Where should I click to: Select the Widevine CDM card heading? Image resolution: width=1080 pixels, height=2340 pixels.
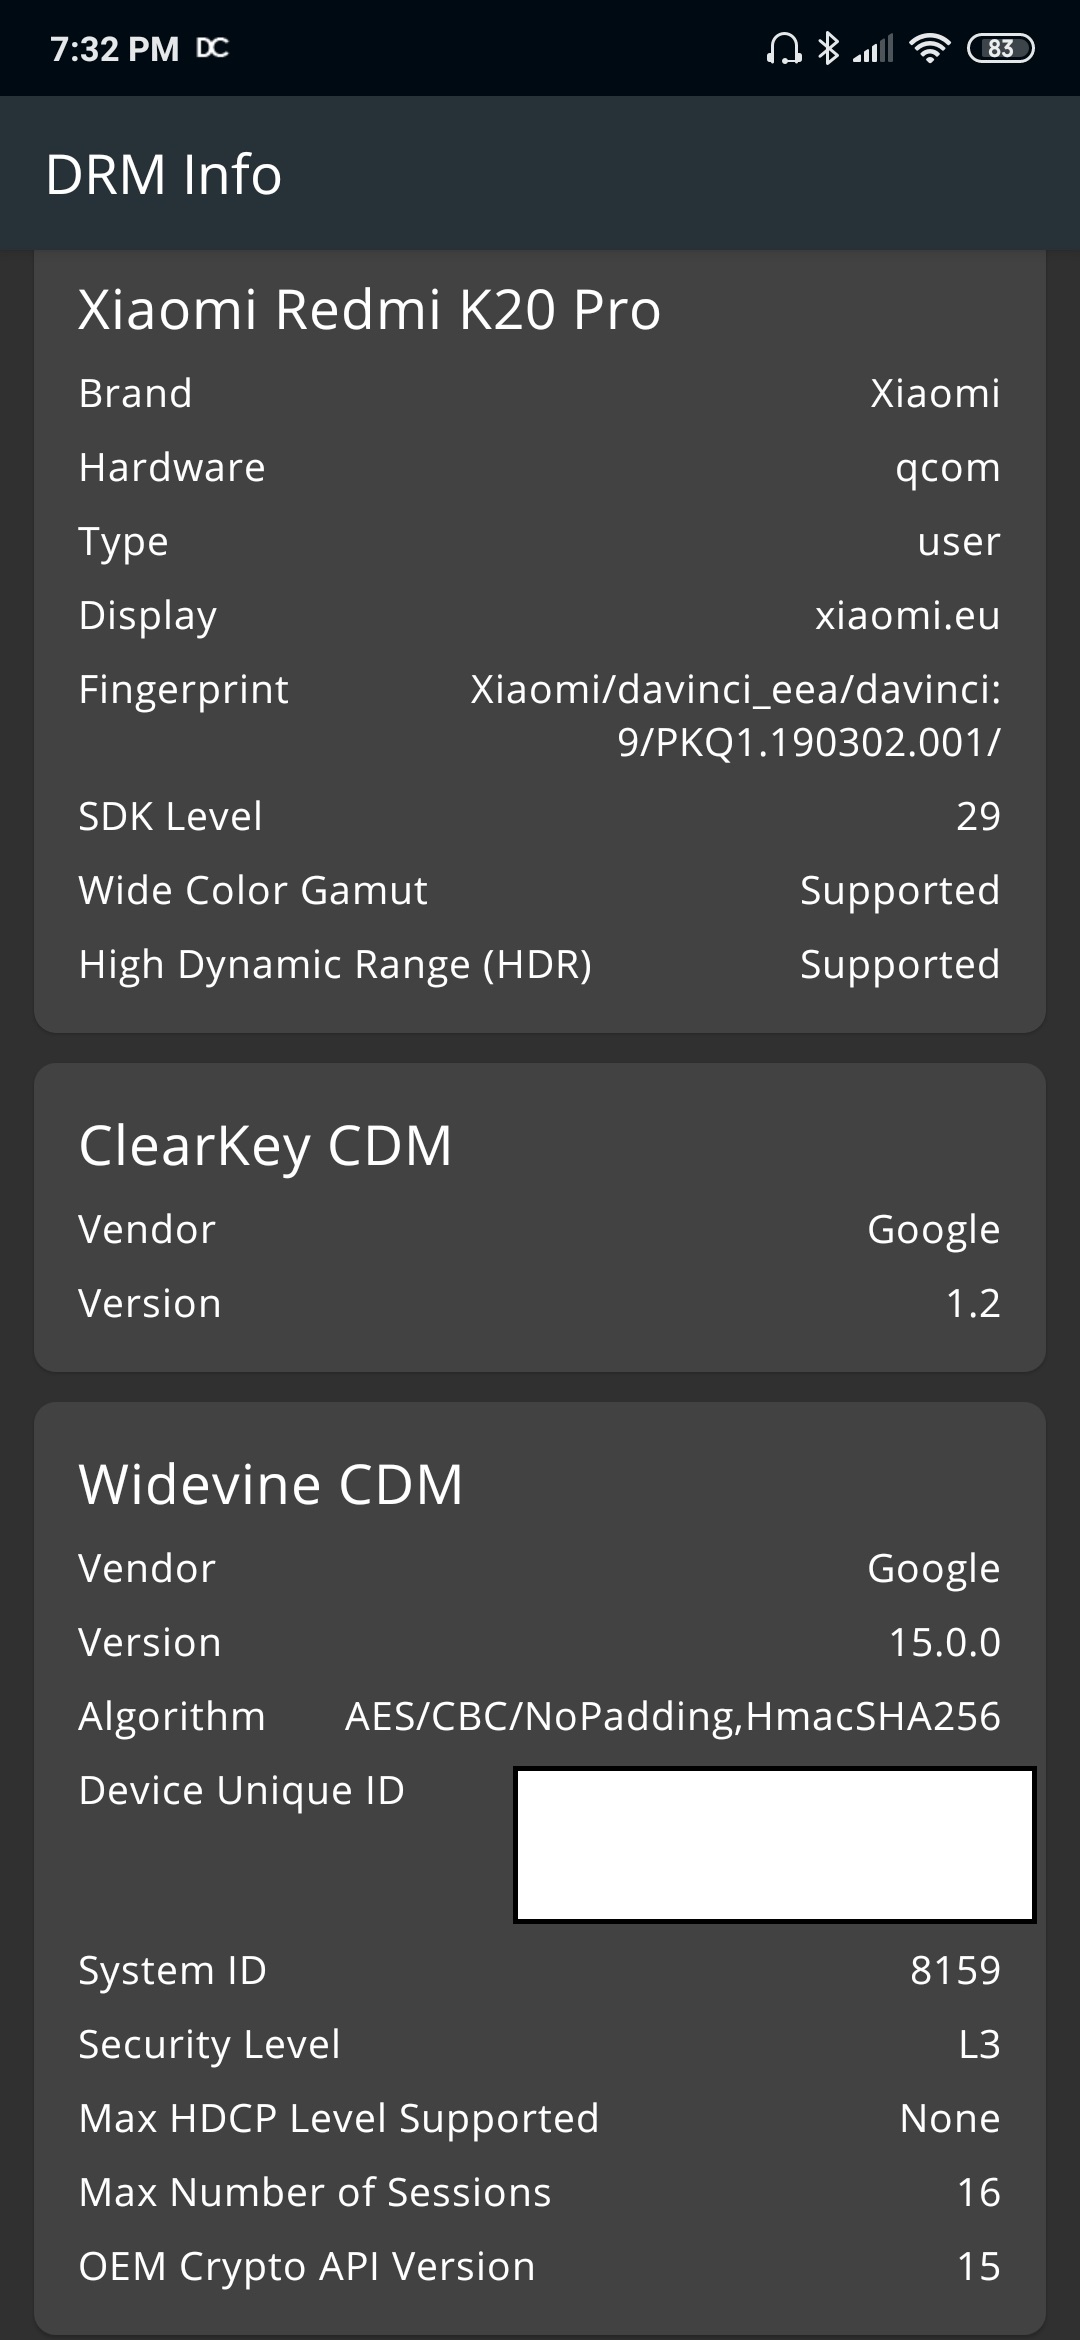click(271, 1484)
